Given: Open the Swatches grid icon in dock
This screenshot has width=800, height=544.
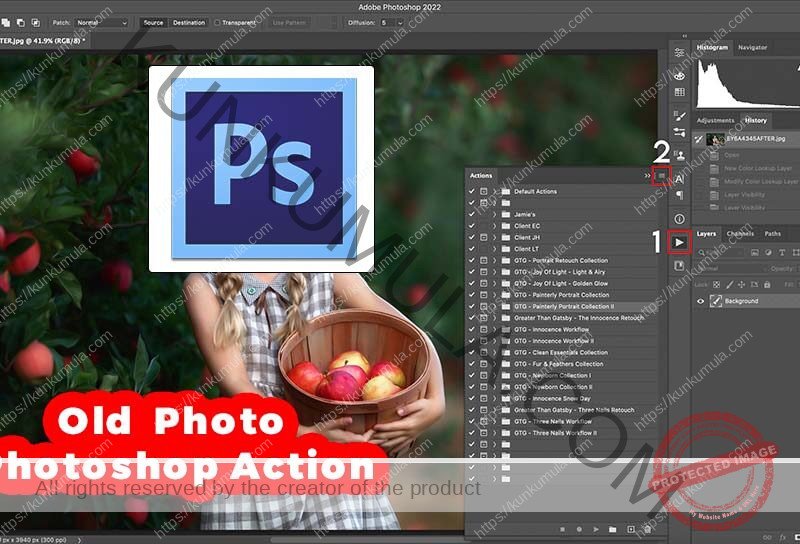Looking at the screenshot, I should [x=679, y=92].
